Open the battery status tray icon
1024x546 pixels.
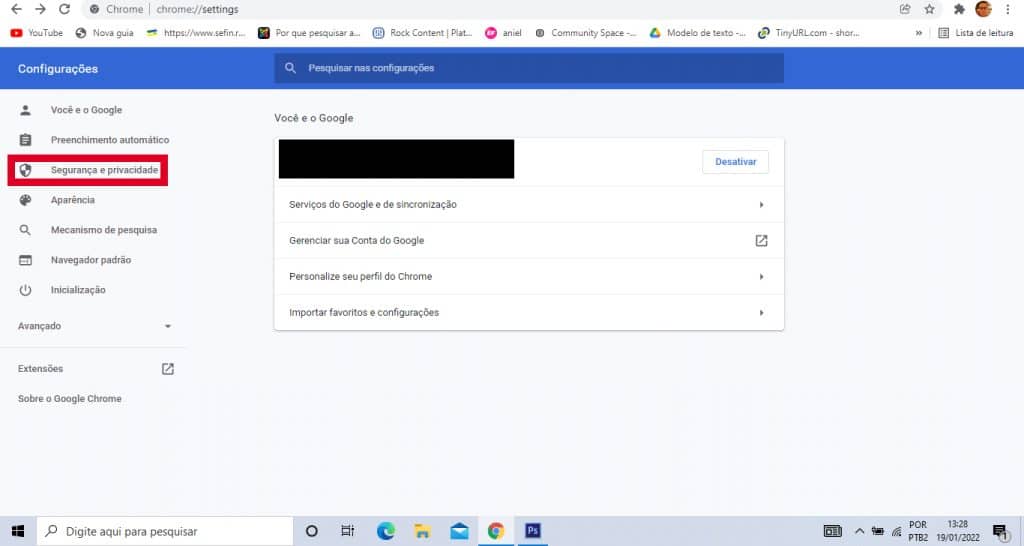pyautogui.click(x=878, y=531)
